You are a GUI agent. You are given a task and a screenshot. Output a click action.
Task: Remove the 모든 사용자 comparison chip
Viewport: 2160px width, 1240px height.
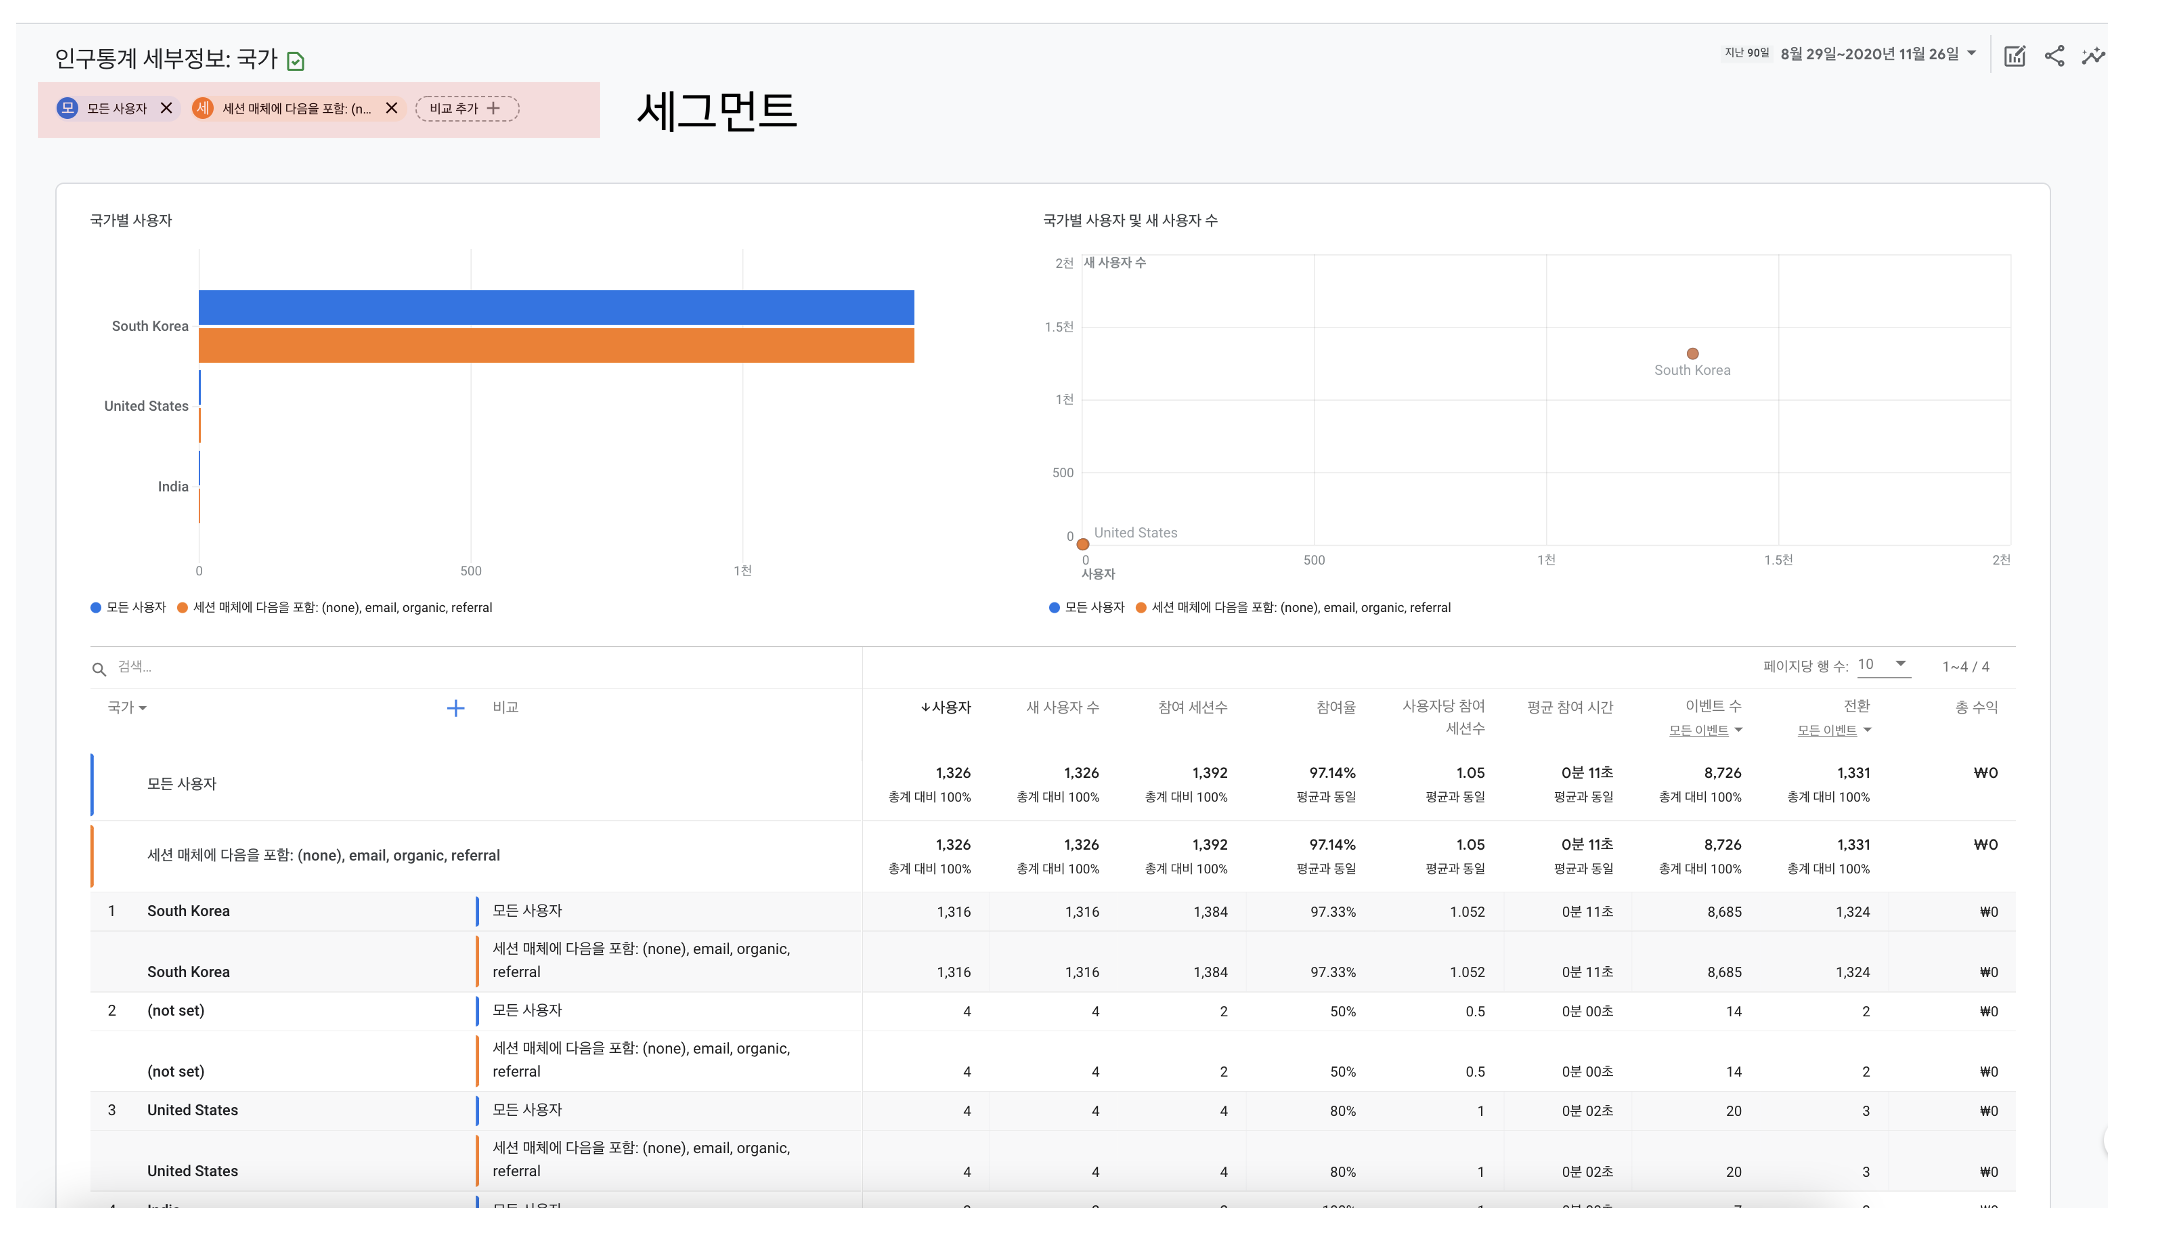tap(167, 108)
